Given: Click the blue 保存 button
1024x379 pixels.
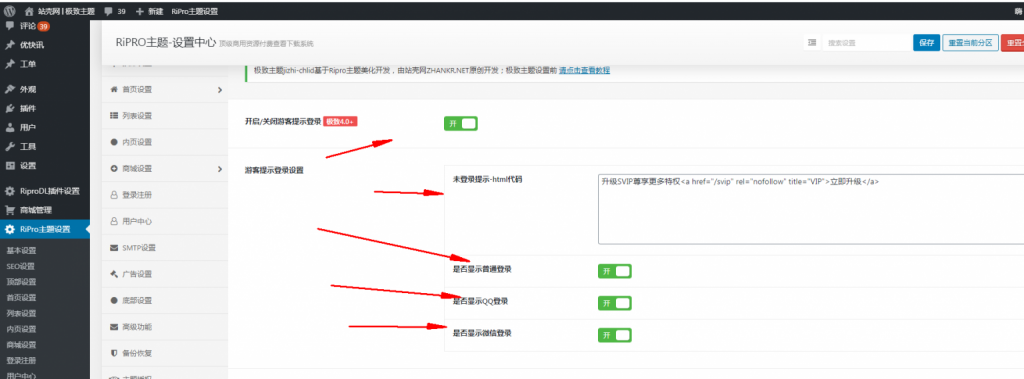Looking at the screenshot, I should [x=926, y=42].
